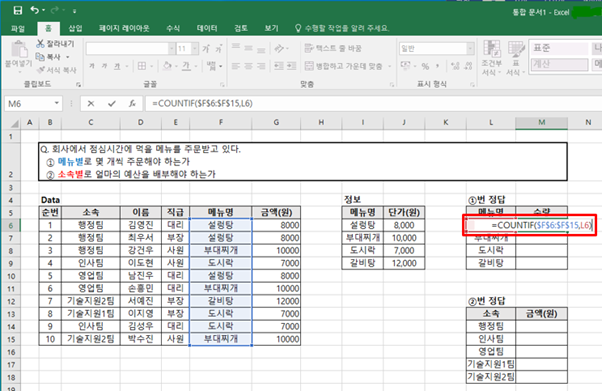Open font size dropdown
The width and height of the screenshot is (602, 391).
coord(195,49)
